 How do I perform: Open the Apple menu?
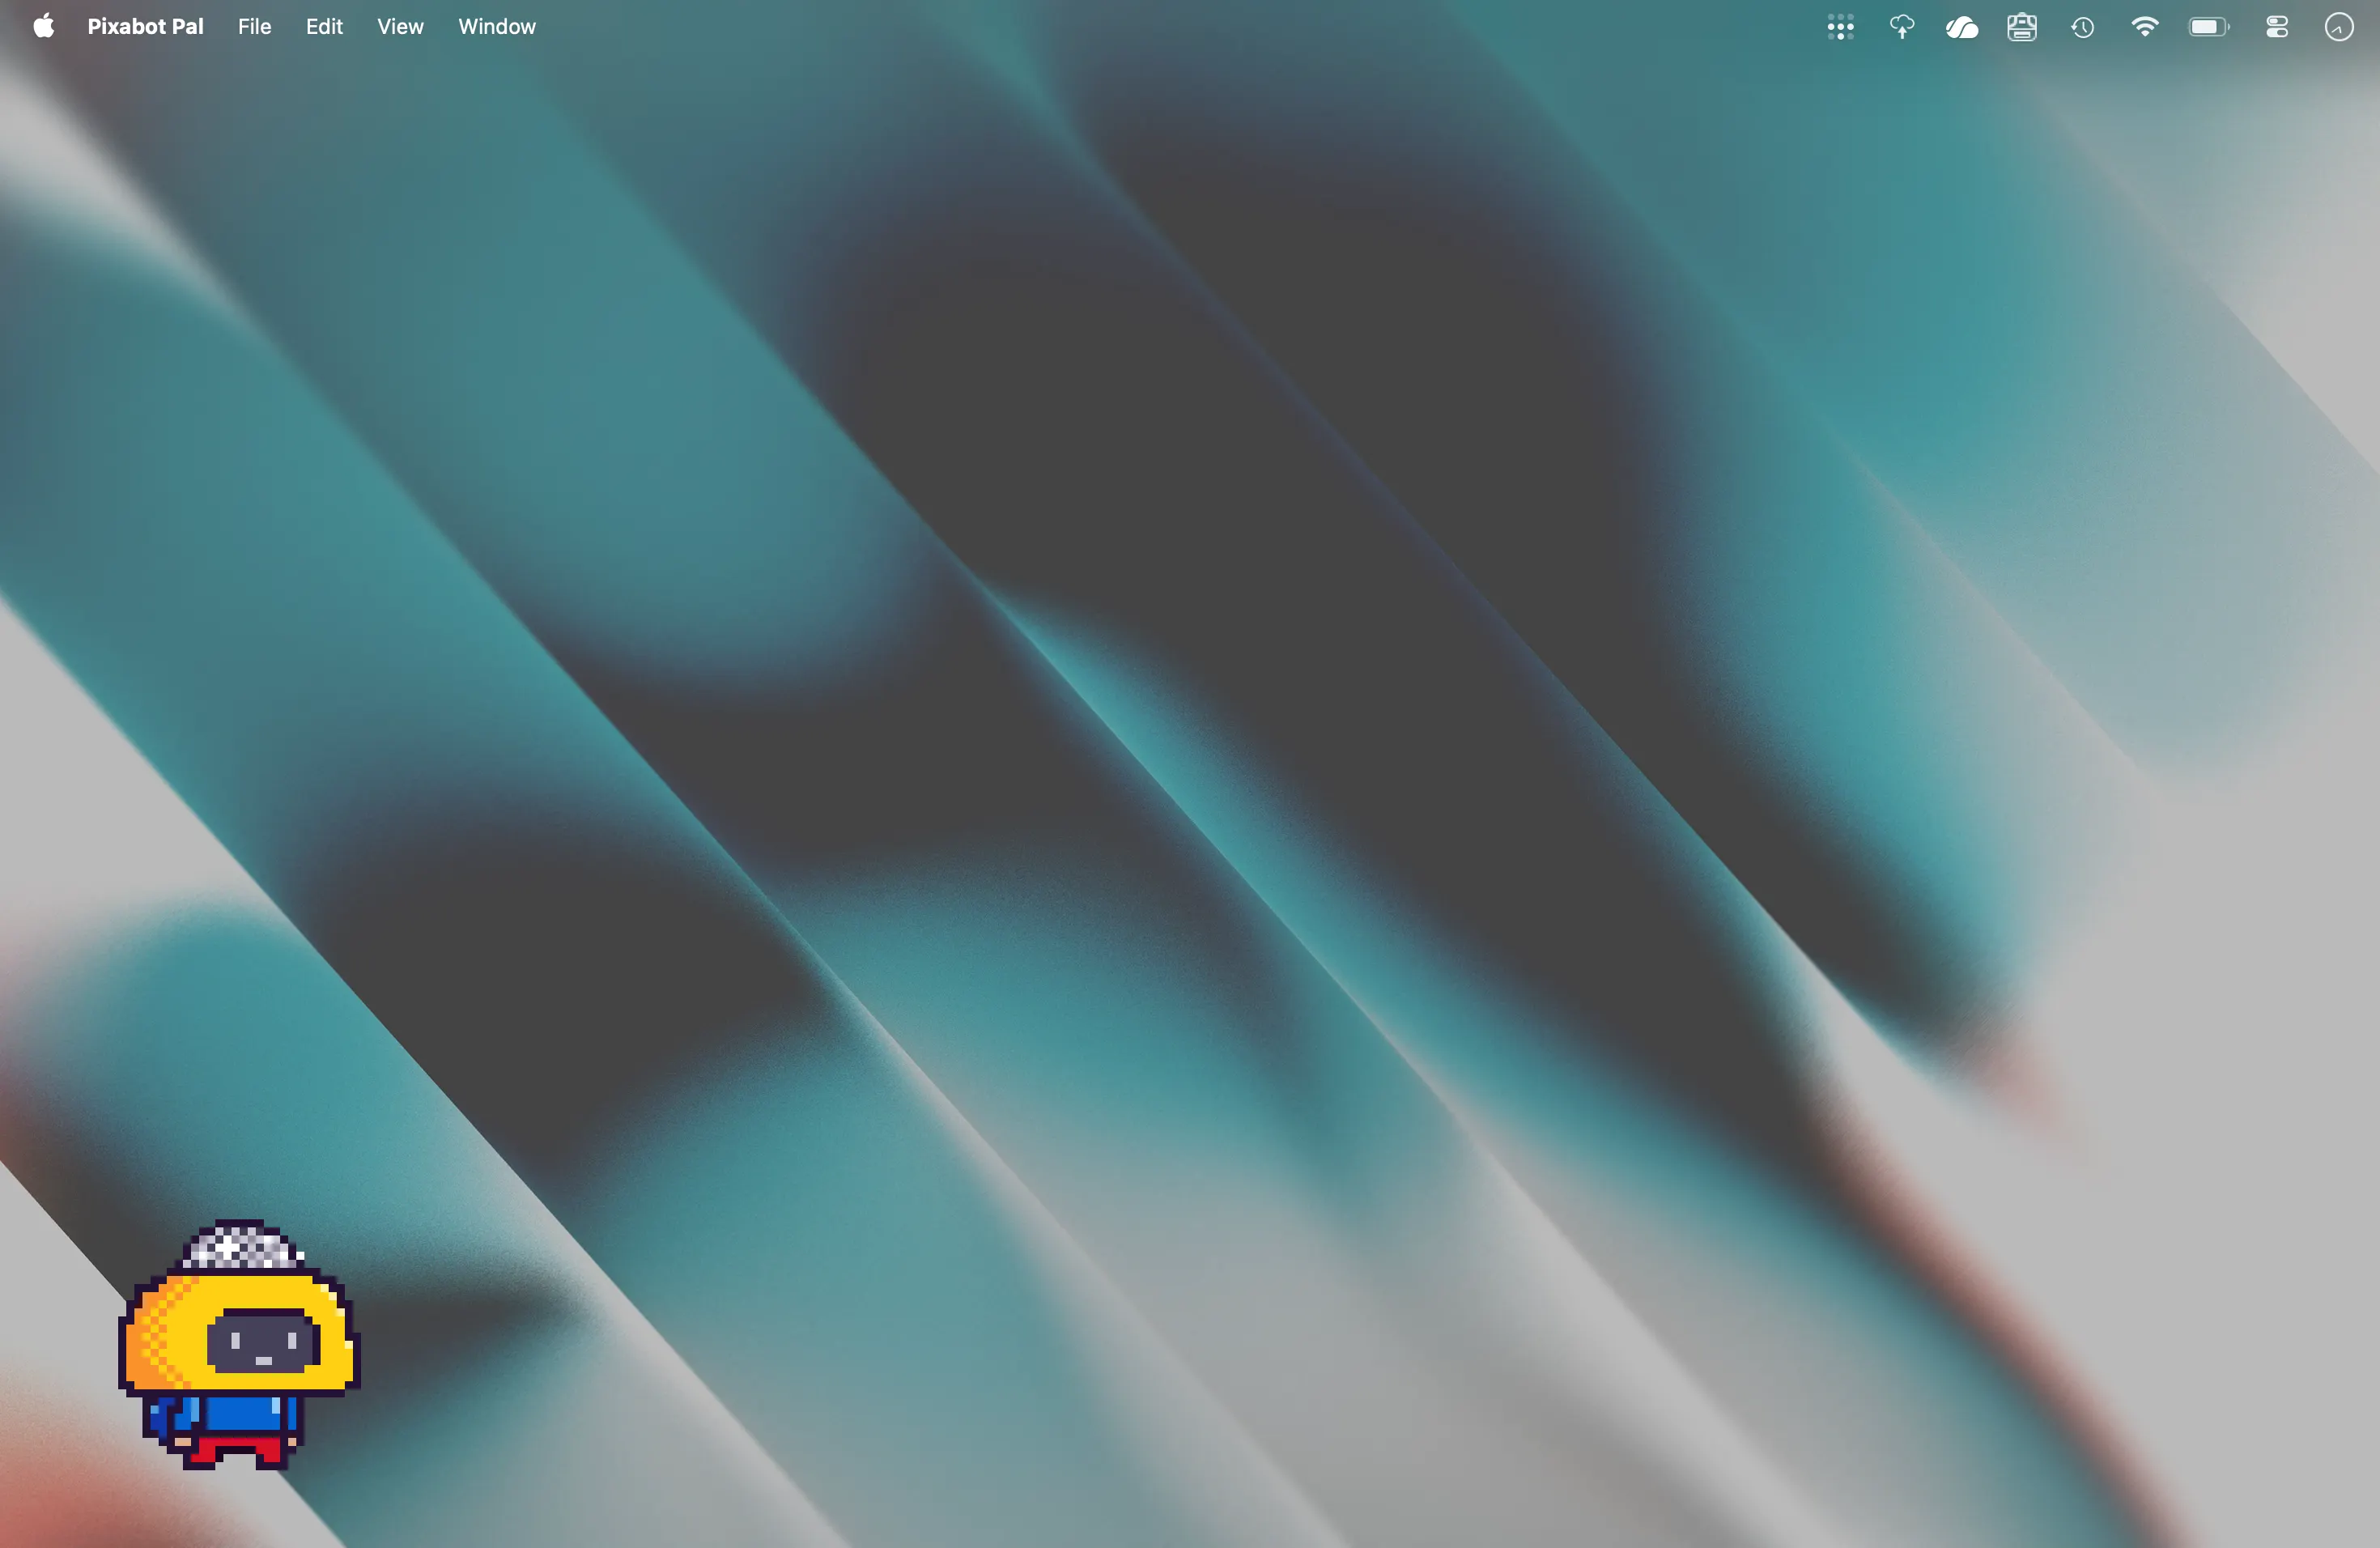(44, 27)
